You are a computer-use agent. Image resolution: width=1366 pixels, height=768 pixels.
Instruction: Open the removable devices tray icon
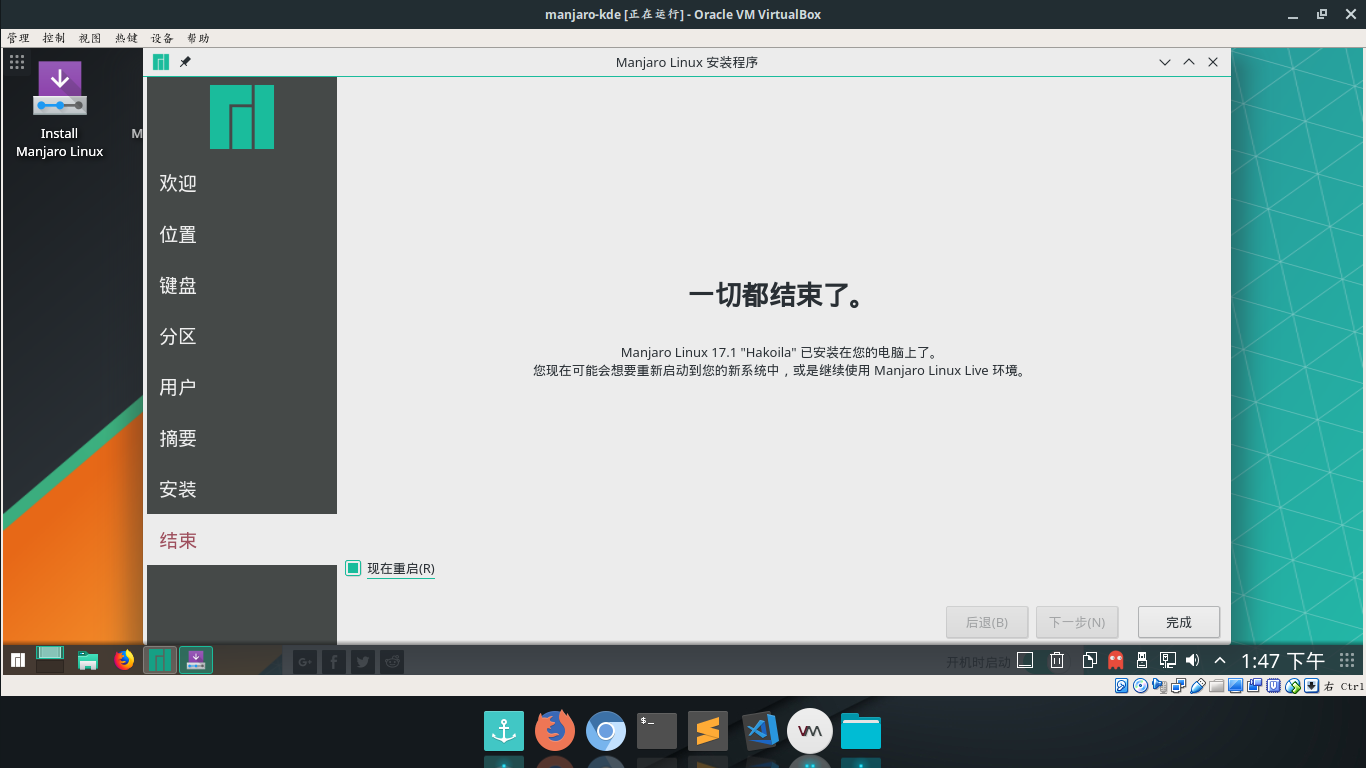point(1142,660)
